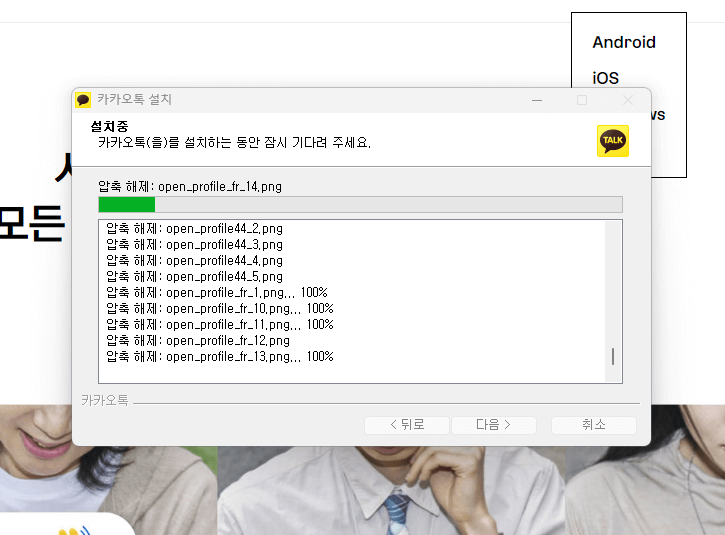
Task: Close the KakaoTalk installer window
Action: [627, 100]
